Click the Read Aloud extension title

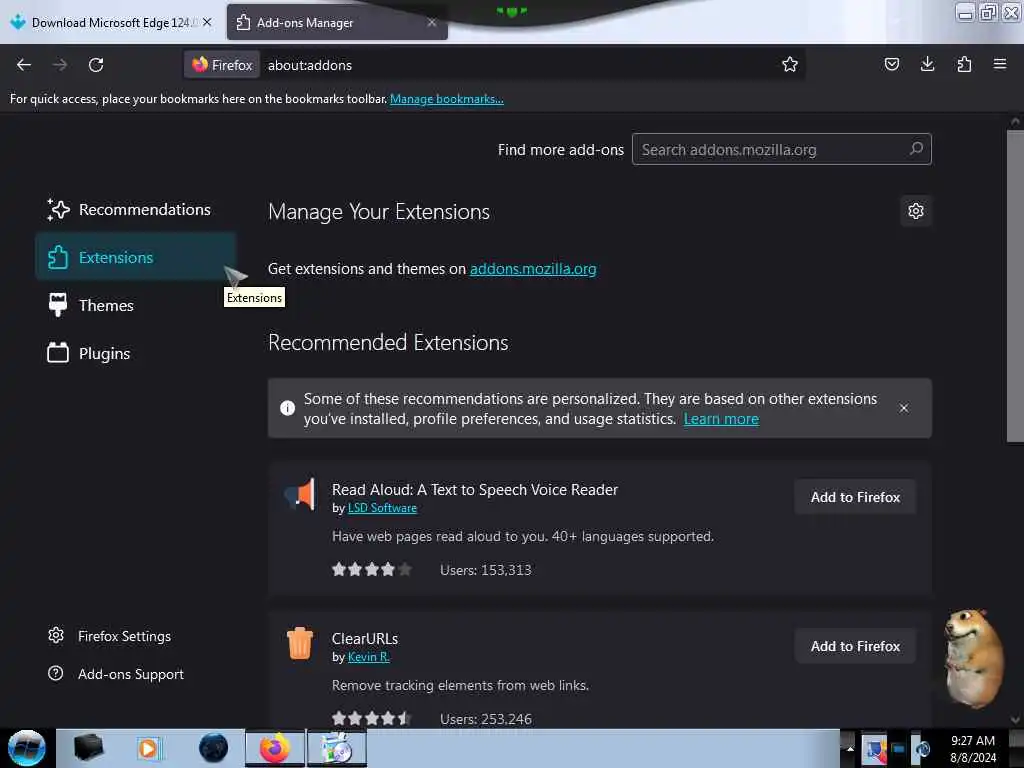click(x=475, y=489)
